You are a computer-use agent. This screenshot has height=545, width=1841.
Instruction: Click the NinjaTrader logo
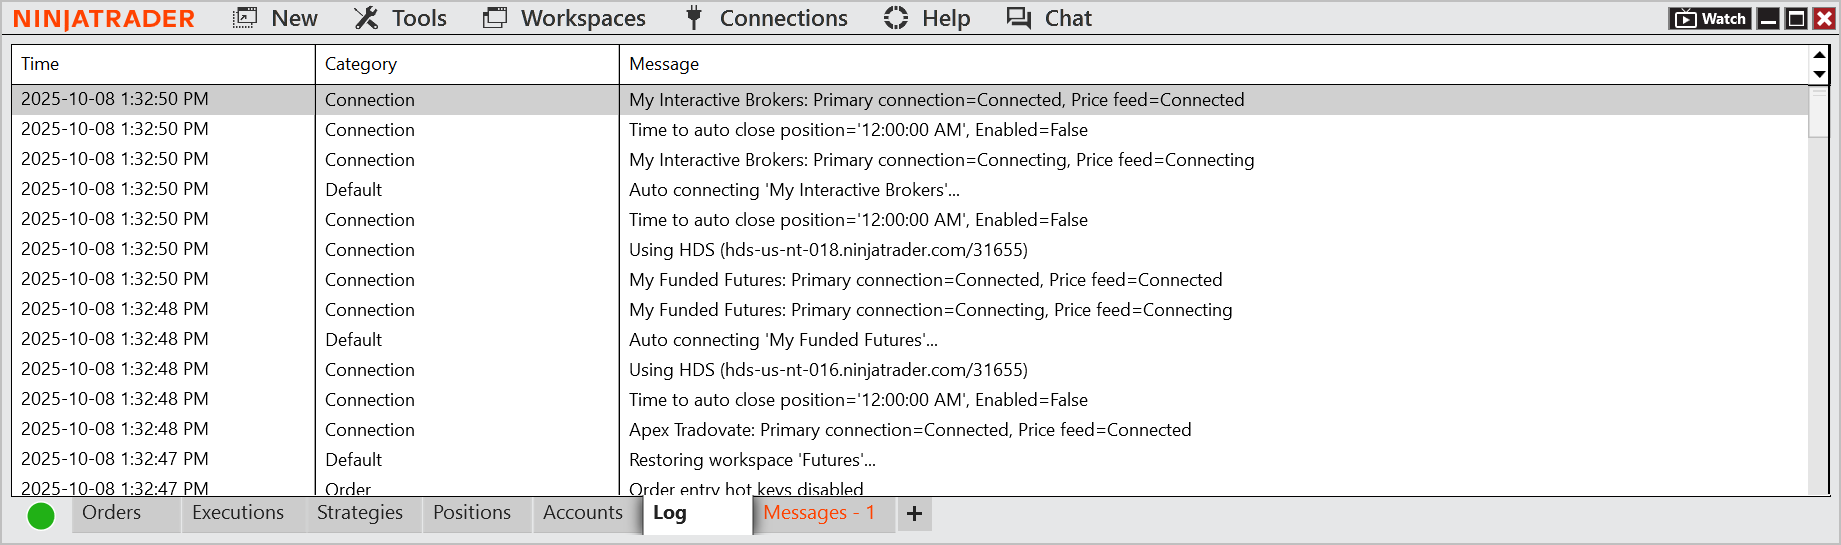click(104, 19)
